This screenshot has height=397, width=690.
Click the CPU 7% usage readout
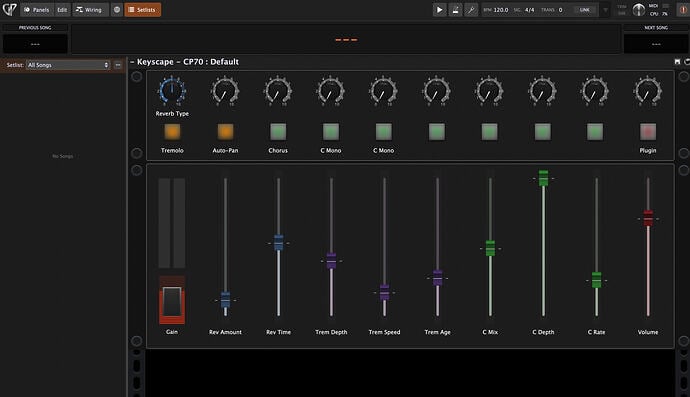click(659, 14)
